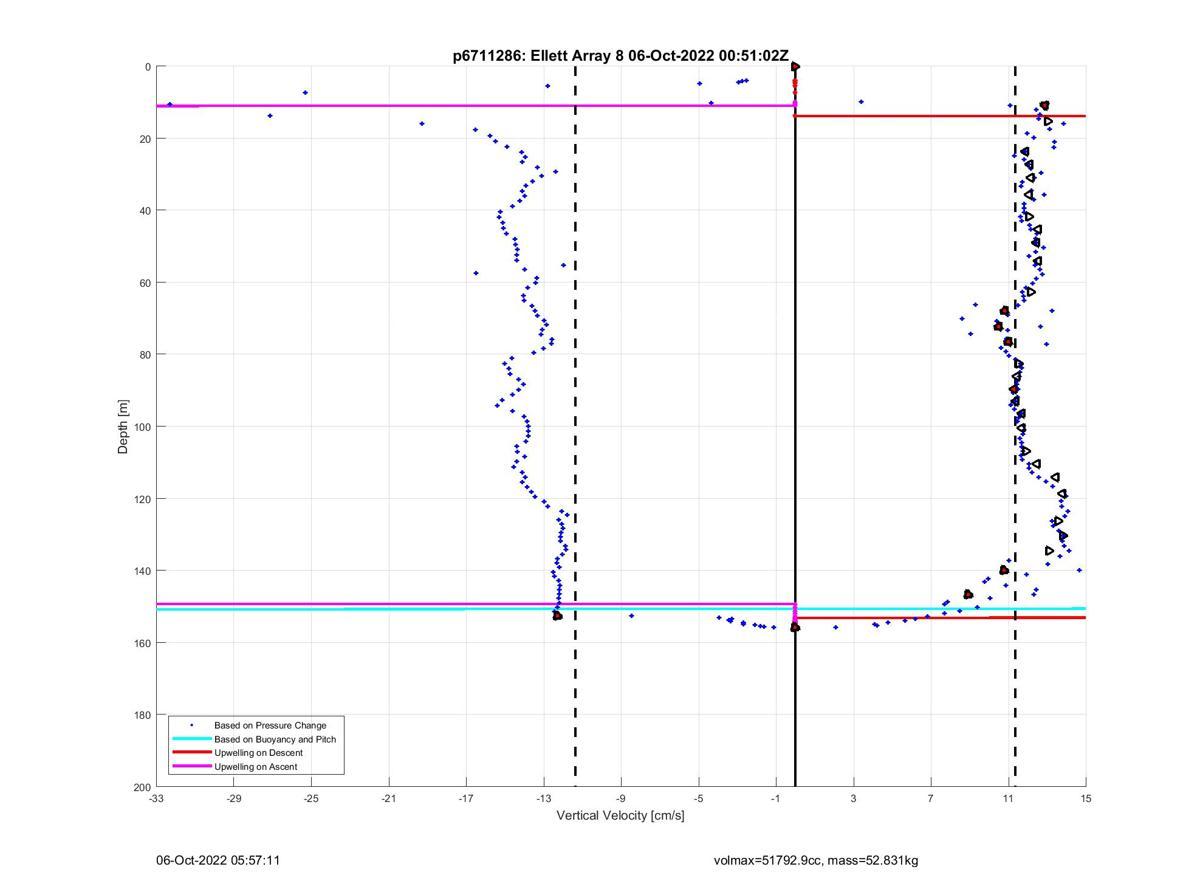Click the 'volmax=51792.9cc, mass=52.831kg' footer text
Viewport: 1200px width, 885px height.
[x=816, y=860]
